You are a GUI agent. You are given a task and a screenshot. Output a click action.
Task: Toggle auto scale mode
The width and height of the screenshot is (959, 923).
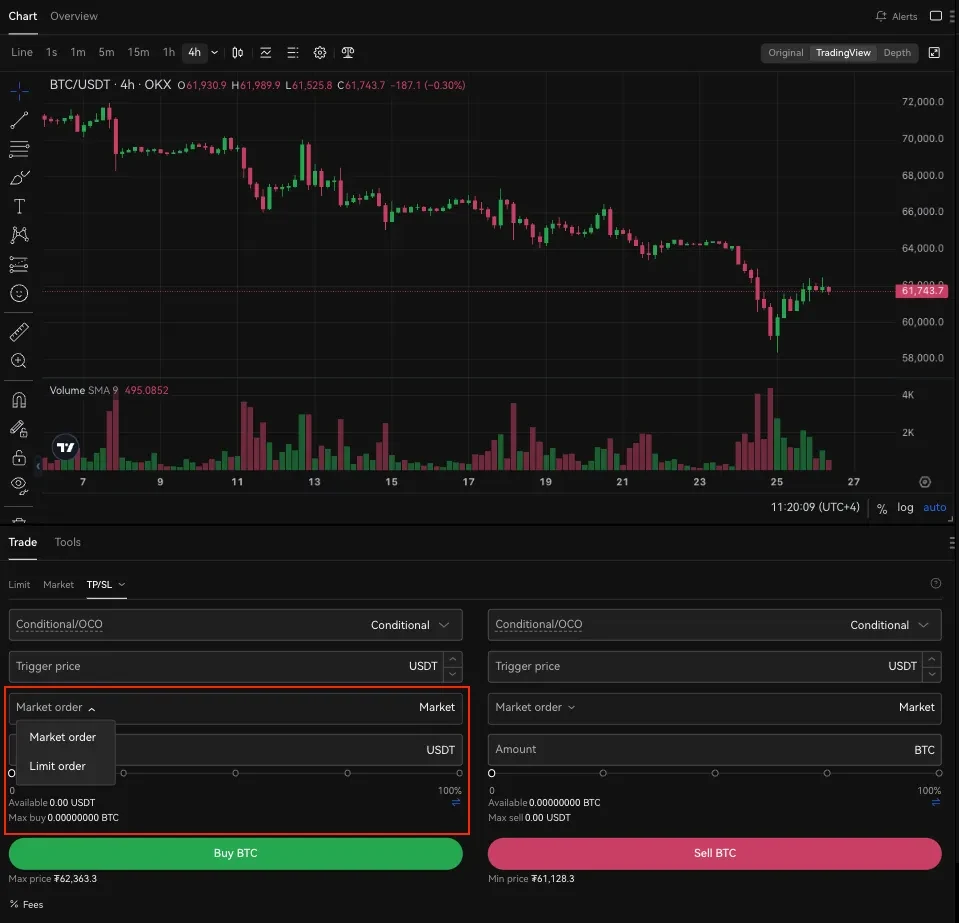(x=935, y=507)
